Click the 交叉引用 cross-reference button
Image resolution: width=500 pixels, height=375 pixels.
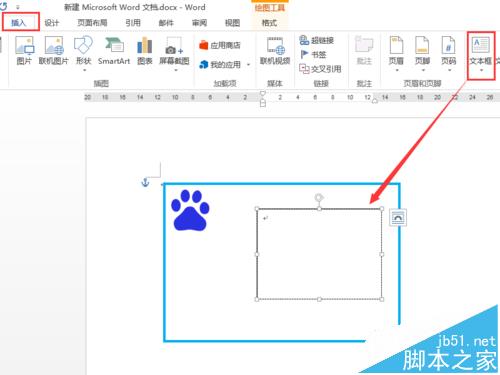pos(320,69)
